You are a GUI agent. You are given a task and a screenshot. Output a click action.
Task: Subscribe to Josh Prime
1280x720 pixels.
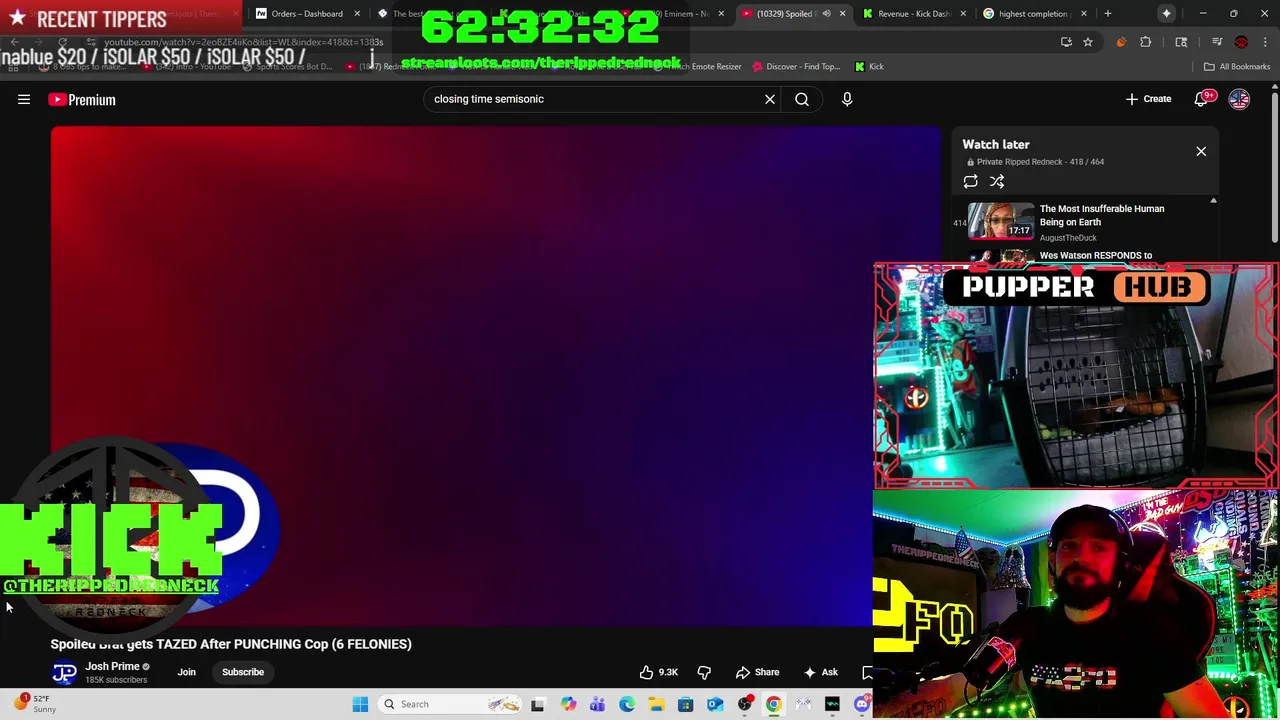[x=243, y=672]
